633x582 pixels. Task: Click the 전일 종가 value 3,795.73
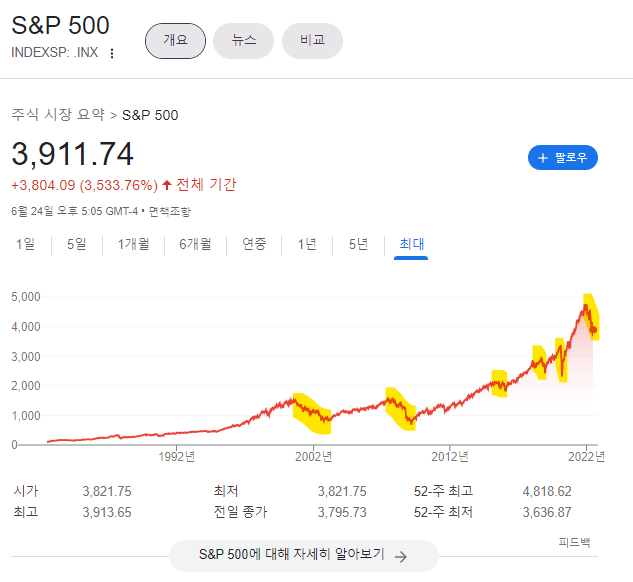tap(342, 512)
